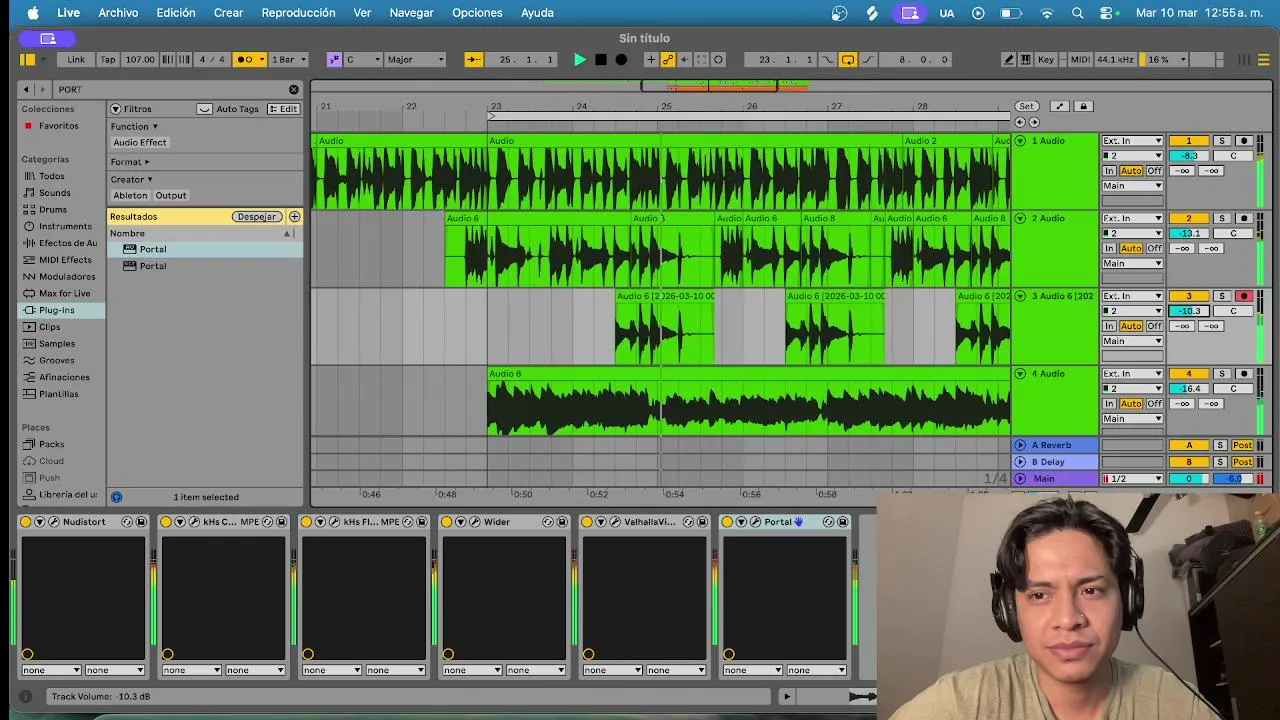Toggle the Key map mode button
Viewport: 1280px width, 720px height.
(x=1046, y=60)
